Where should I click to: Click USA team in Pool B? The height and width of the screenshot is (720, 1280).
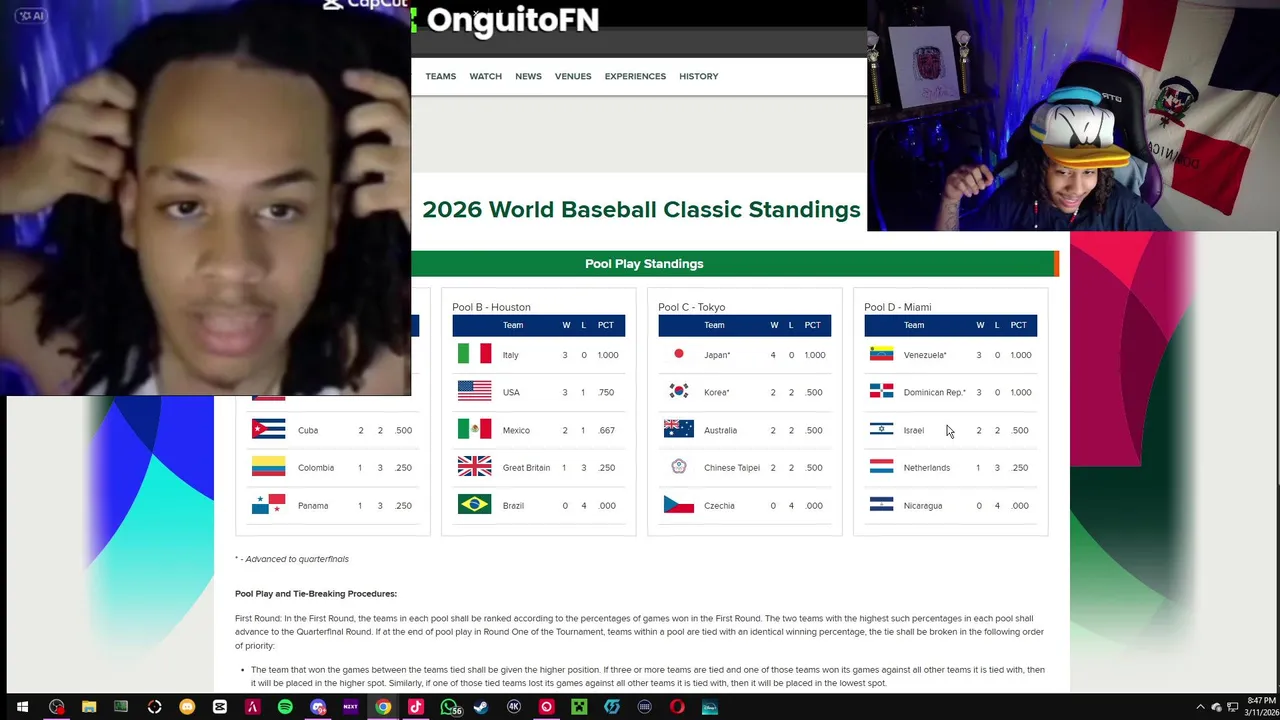(x=511, y=392)
